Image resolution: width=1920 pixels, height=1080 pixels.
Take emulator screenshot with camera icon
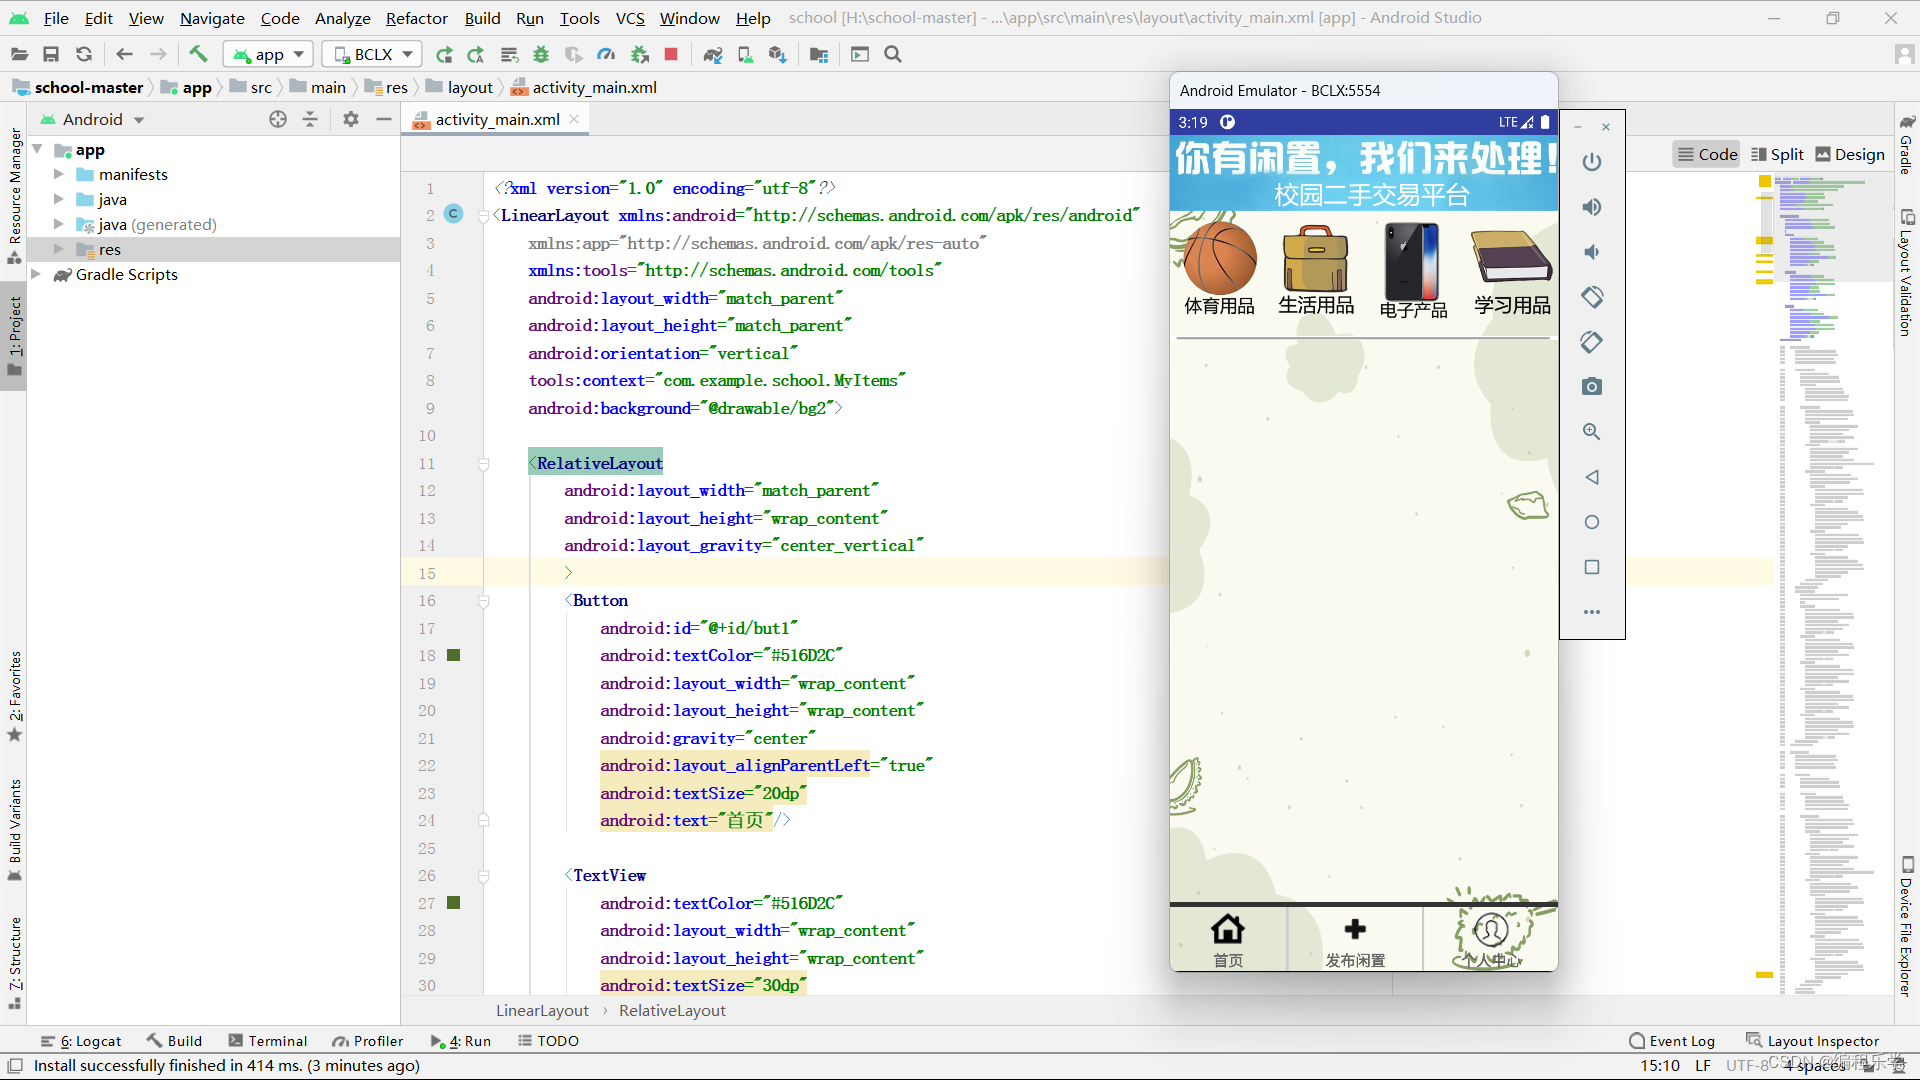[1592, 387]
